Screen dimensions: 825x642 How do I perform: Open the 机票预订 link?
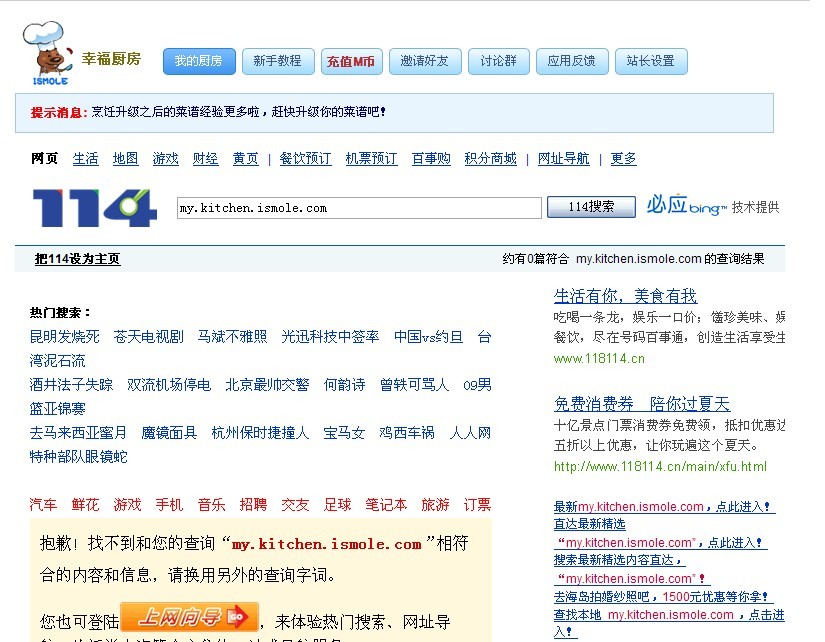click(371, 158)
